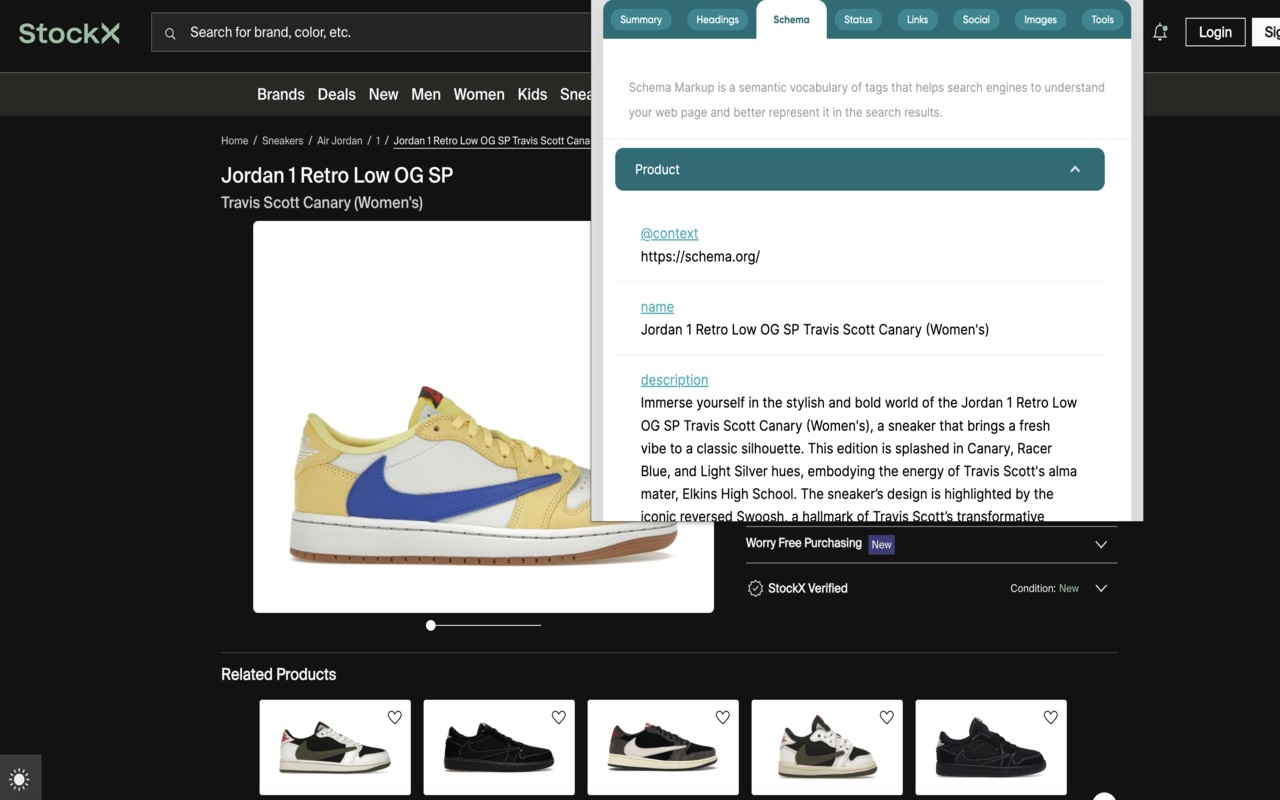Open third related product thumbnail

coord(663,747)
